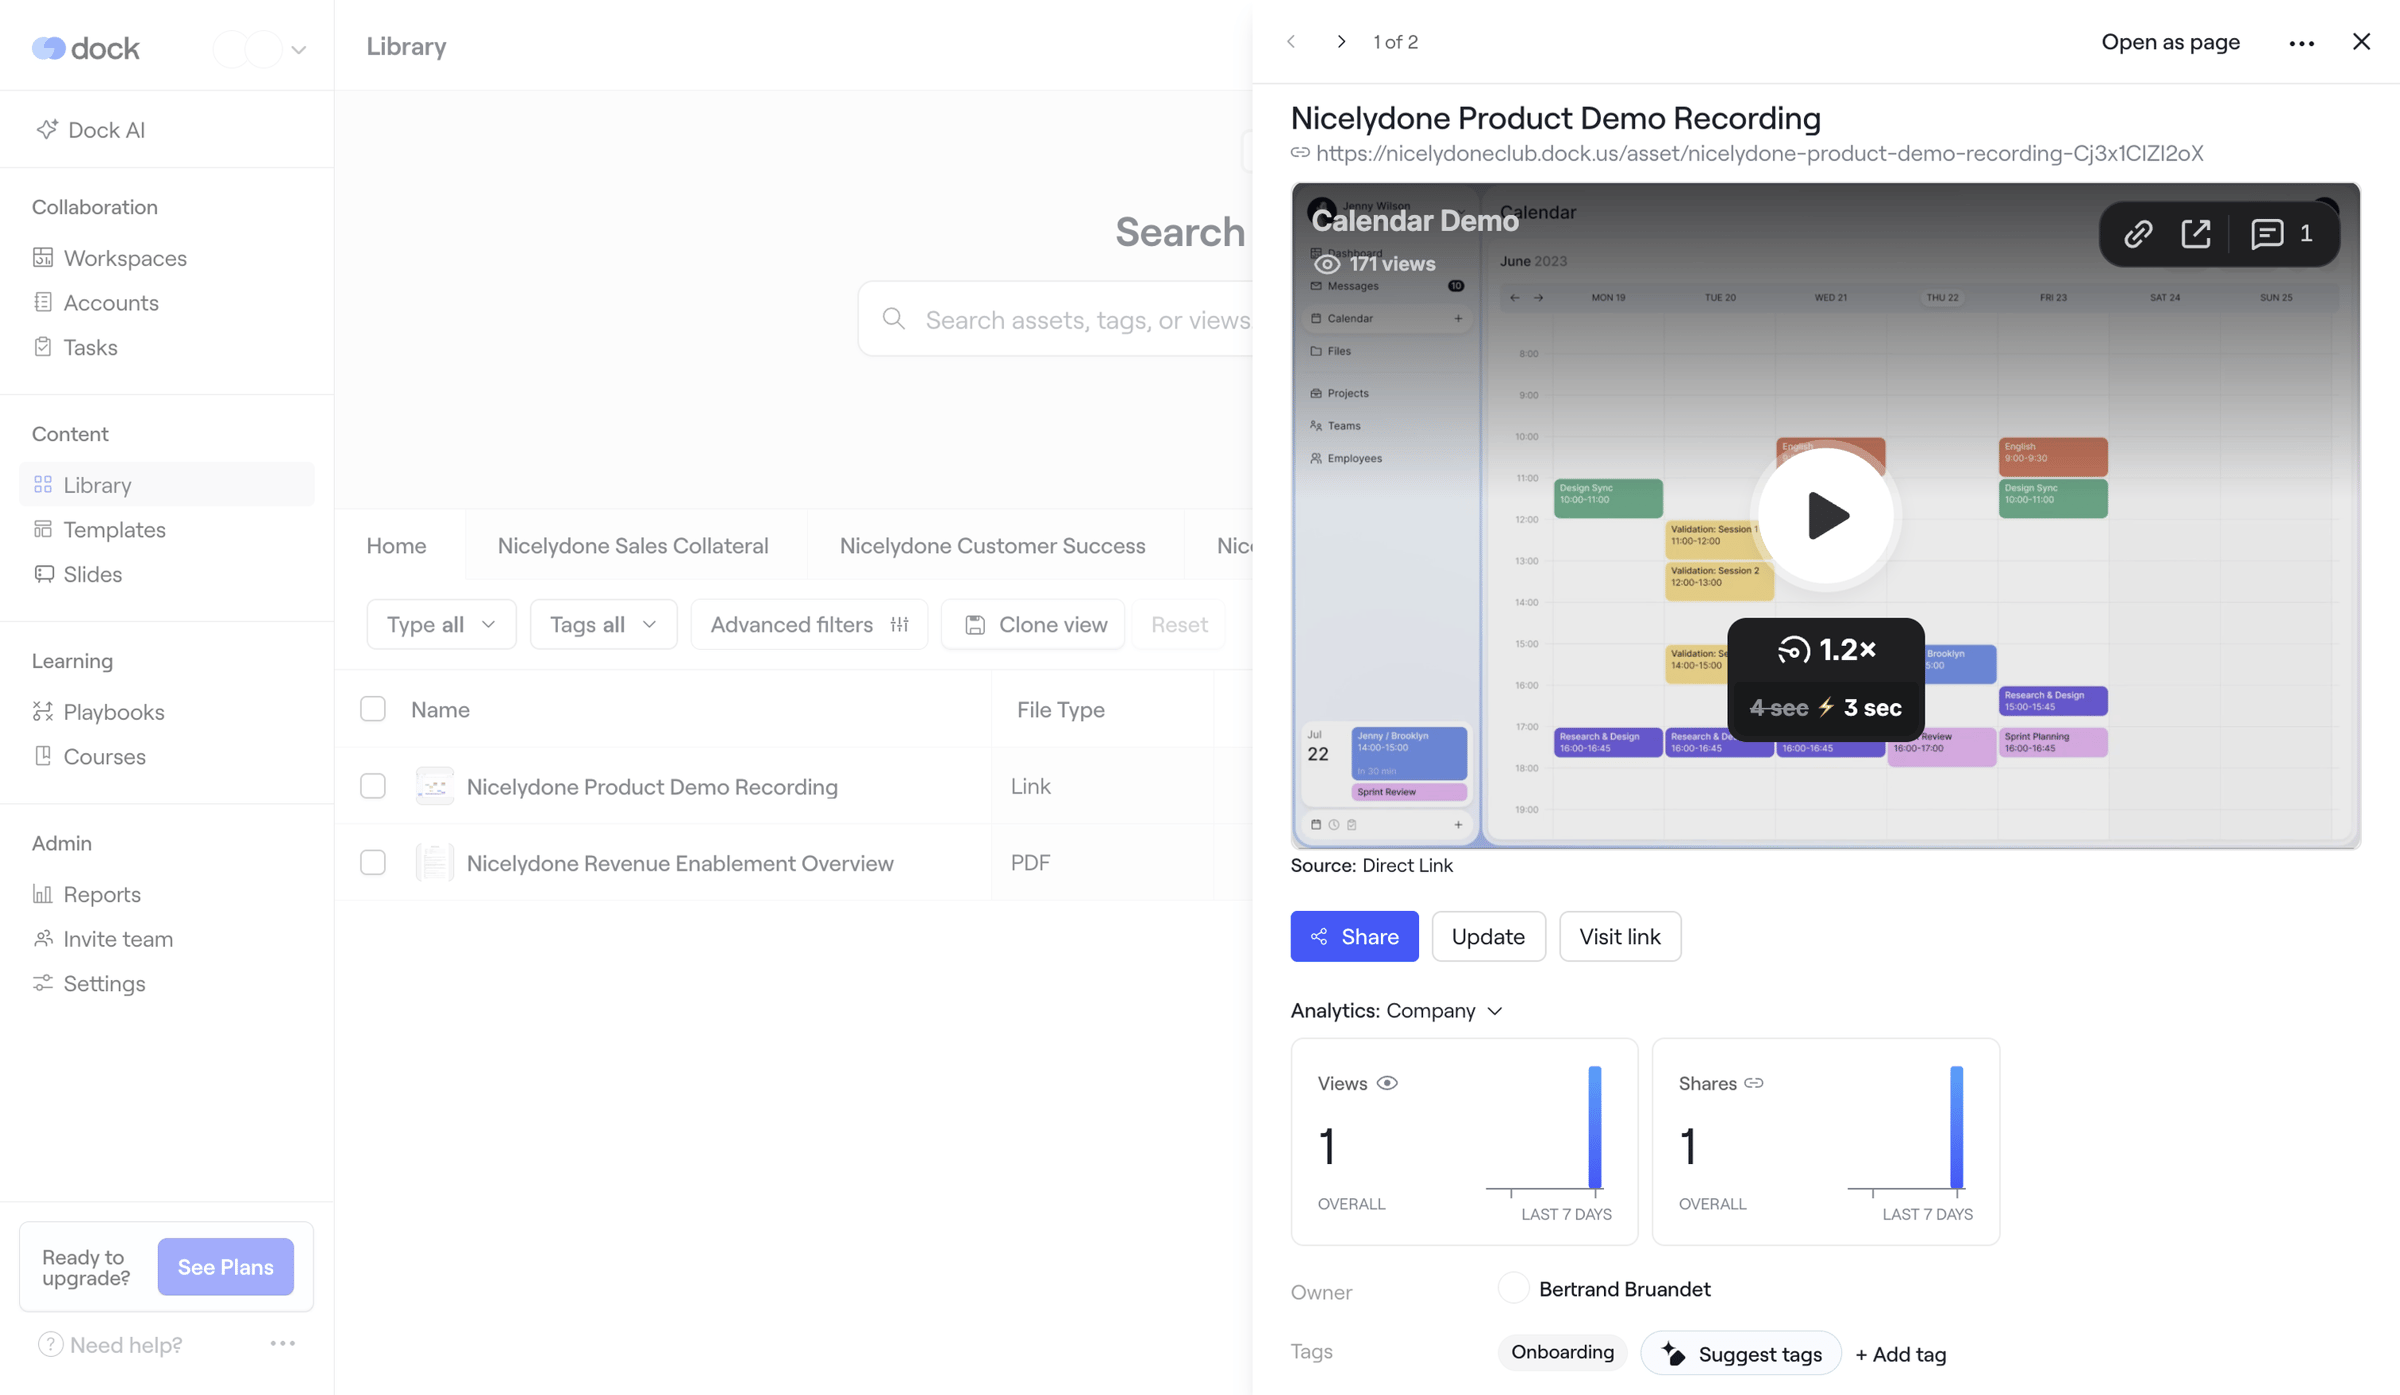The width and height of the screenshot is (2400, 1395).
Task: Check Nicelydone Product Demo Recording row
Action: tap(373, 786)
